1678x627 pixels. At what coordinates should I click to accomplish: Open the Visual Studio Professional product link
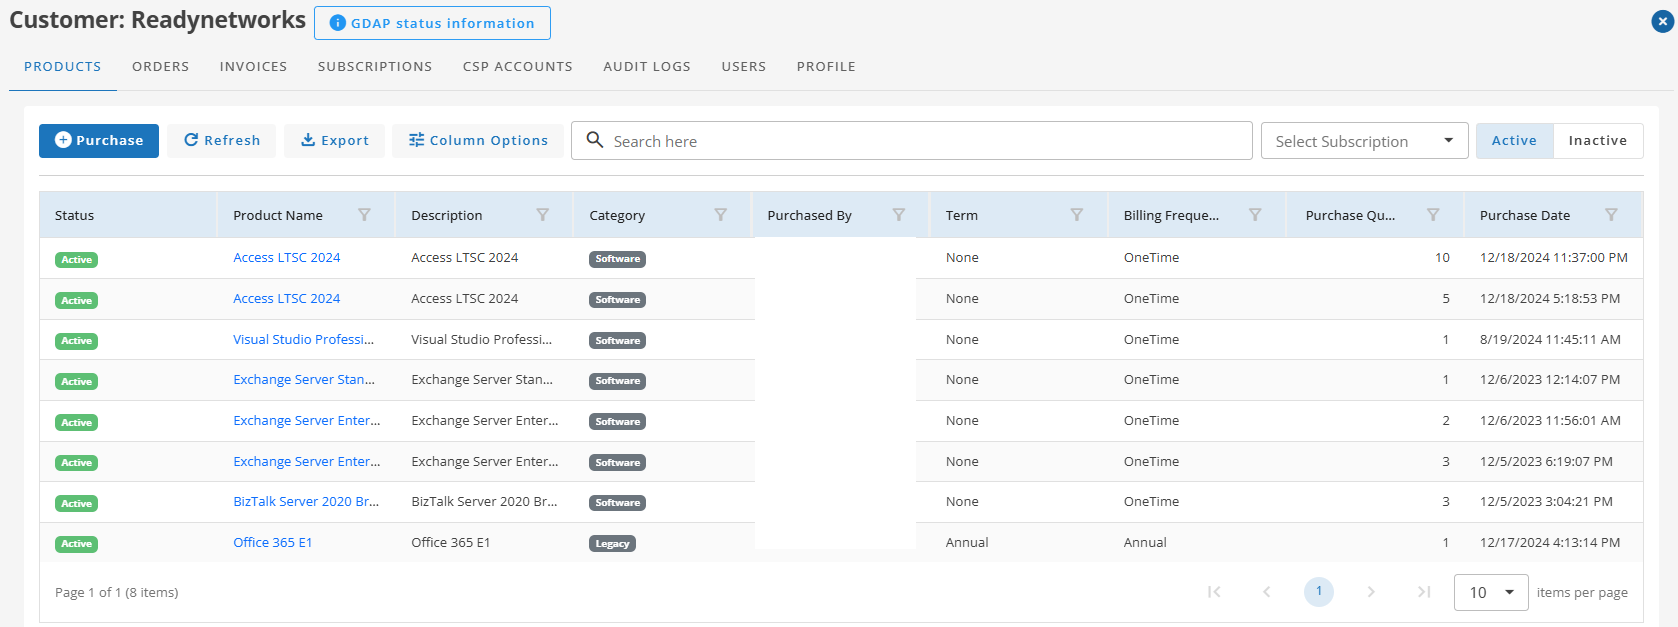pyautogui.click(x=303, y=340)
